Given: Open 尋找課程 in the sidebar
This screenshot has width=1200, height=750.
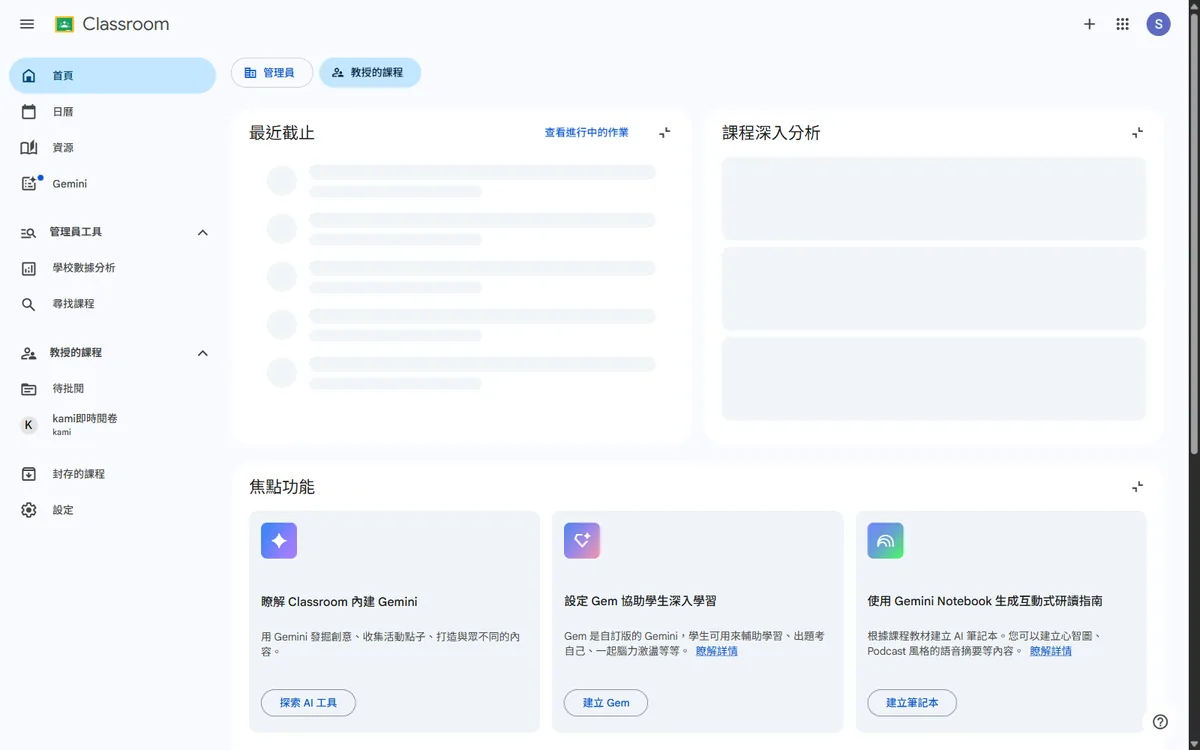Looking at the screenshot, I should pos(112,304).
